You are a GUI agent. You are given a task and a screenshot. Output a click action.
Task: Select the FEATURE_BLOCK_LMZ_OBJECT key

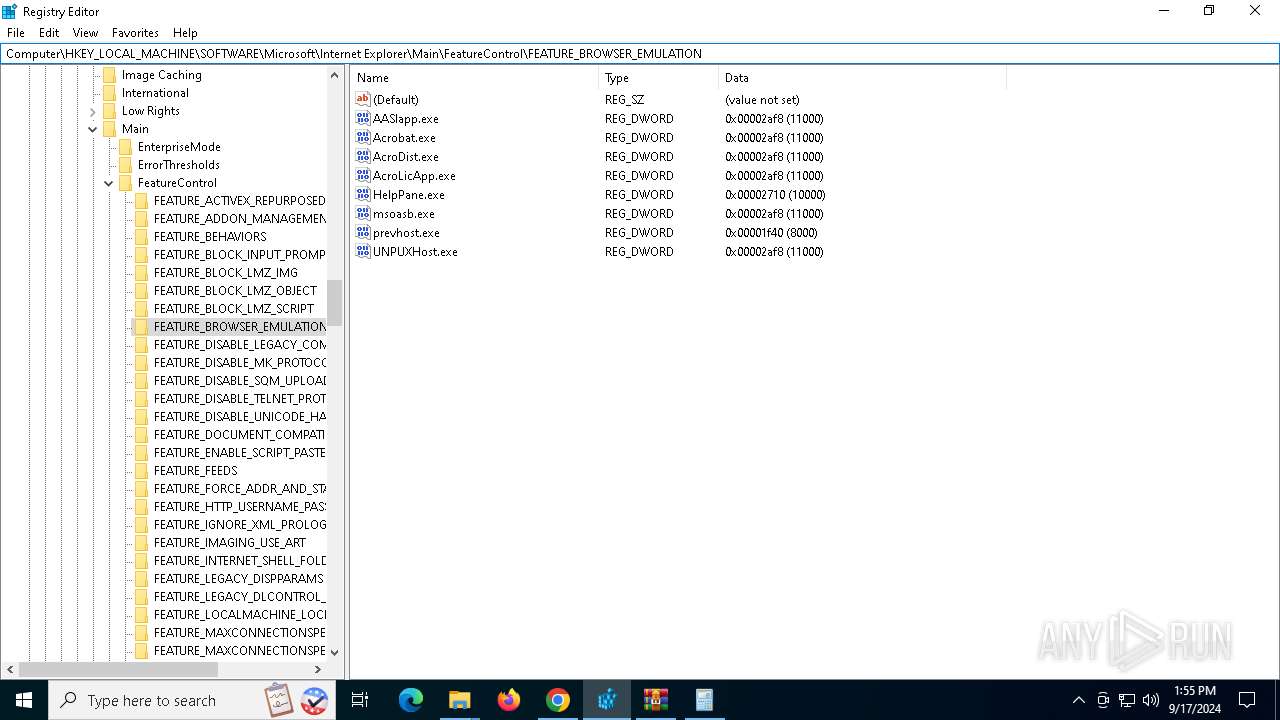(x=235, y=291)
